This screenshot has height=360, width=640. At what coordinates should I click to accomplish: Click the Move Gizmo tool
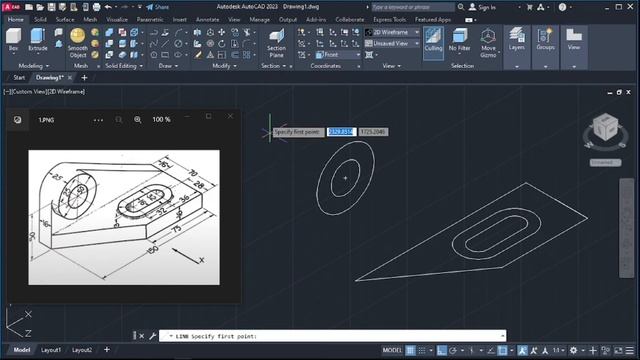[x=488, y=43]
